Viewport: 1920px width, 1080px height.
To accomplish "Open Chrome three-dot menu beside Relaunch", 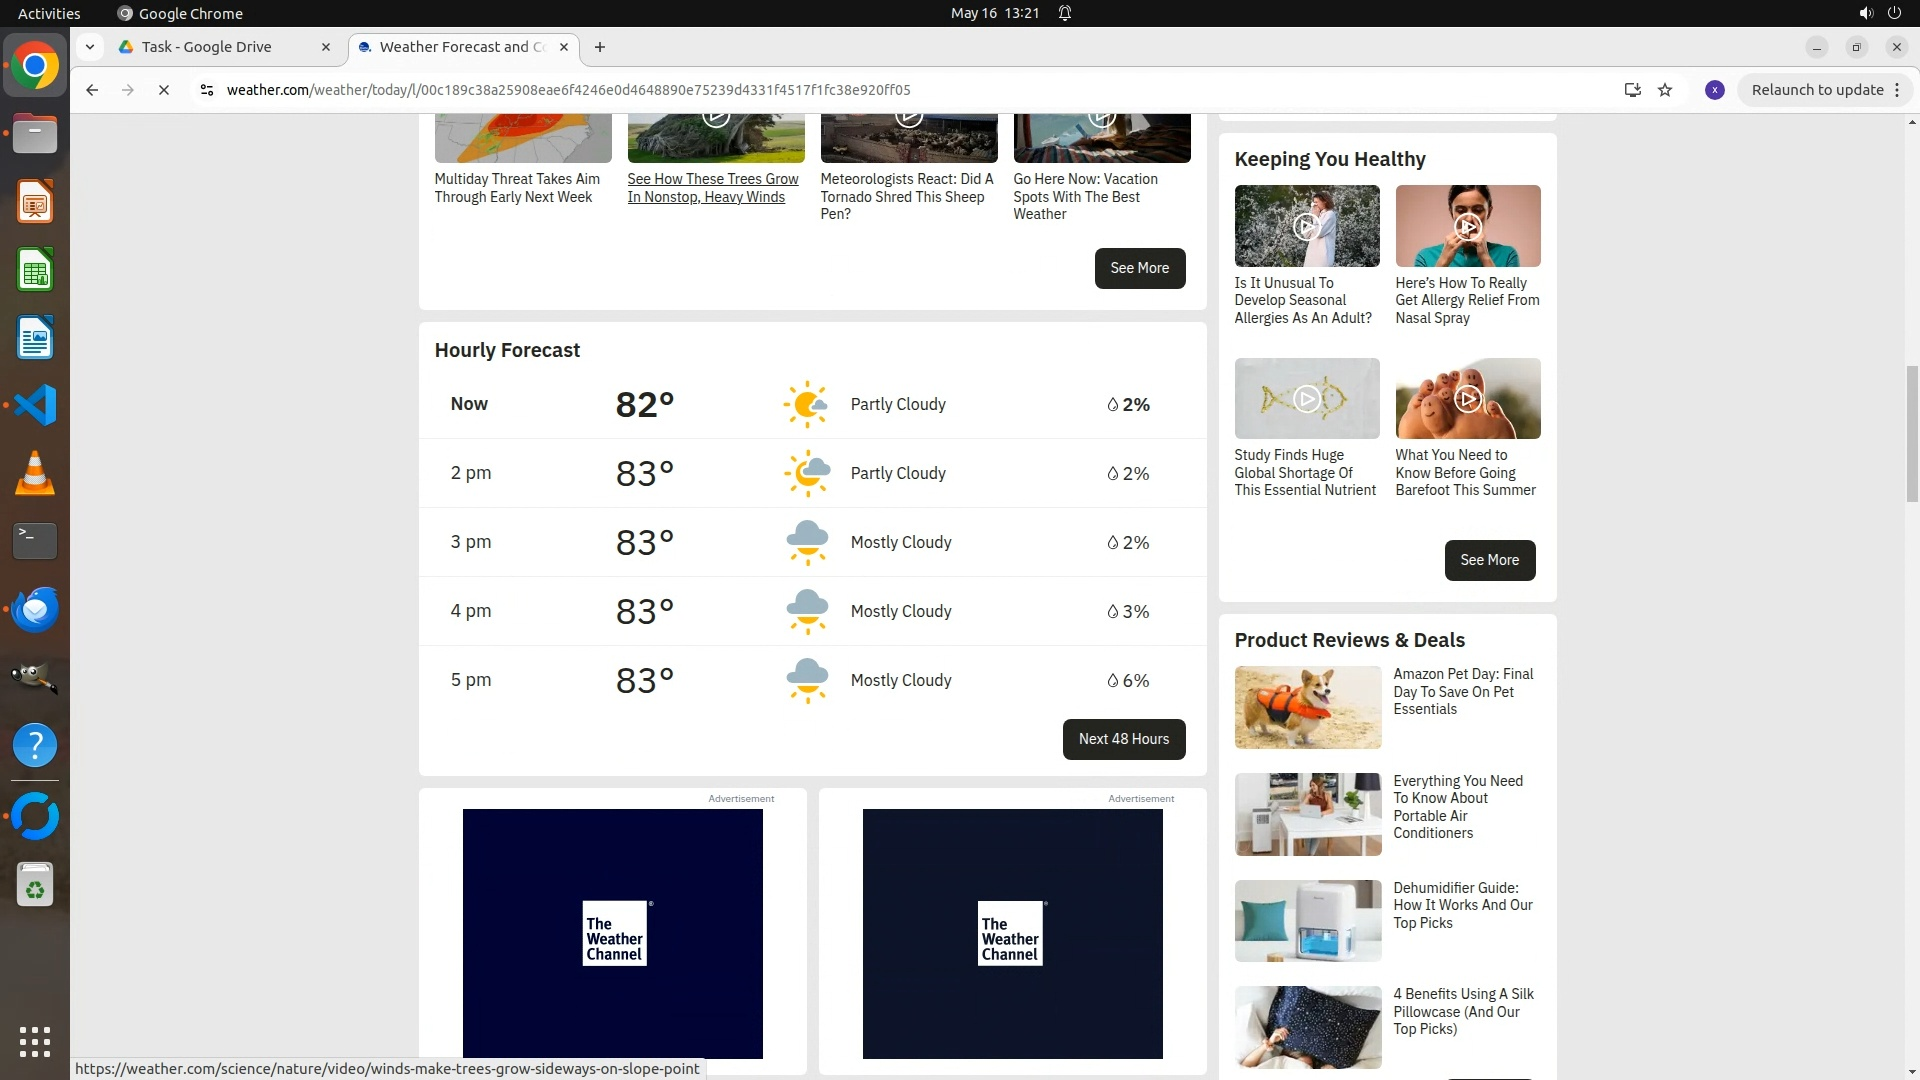I will [1897, 90].
